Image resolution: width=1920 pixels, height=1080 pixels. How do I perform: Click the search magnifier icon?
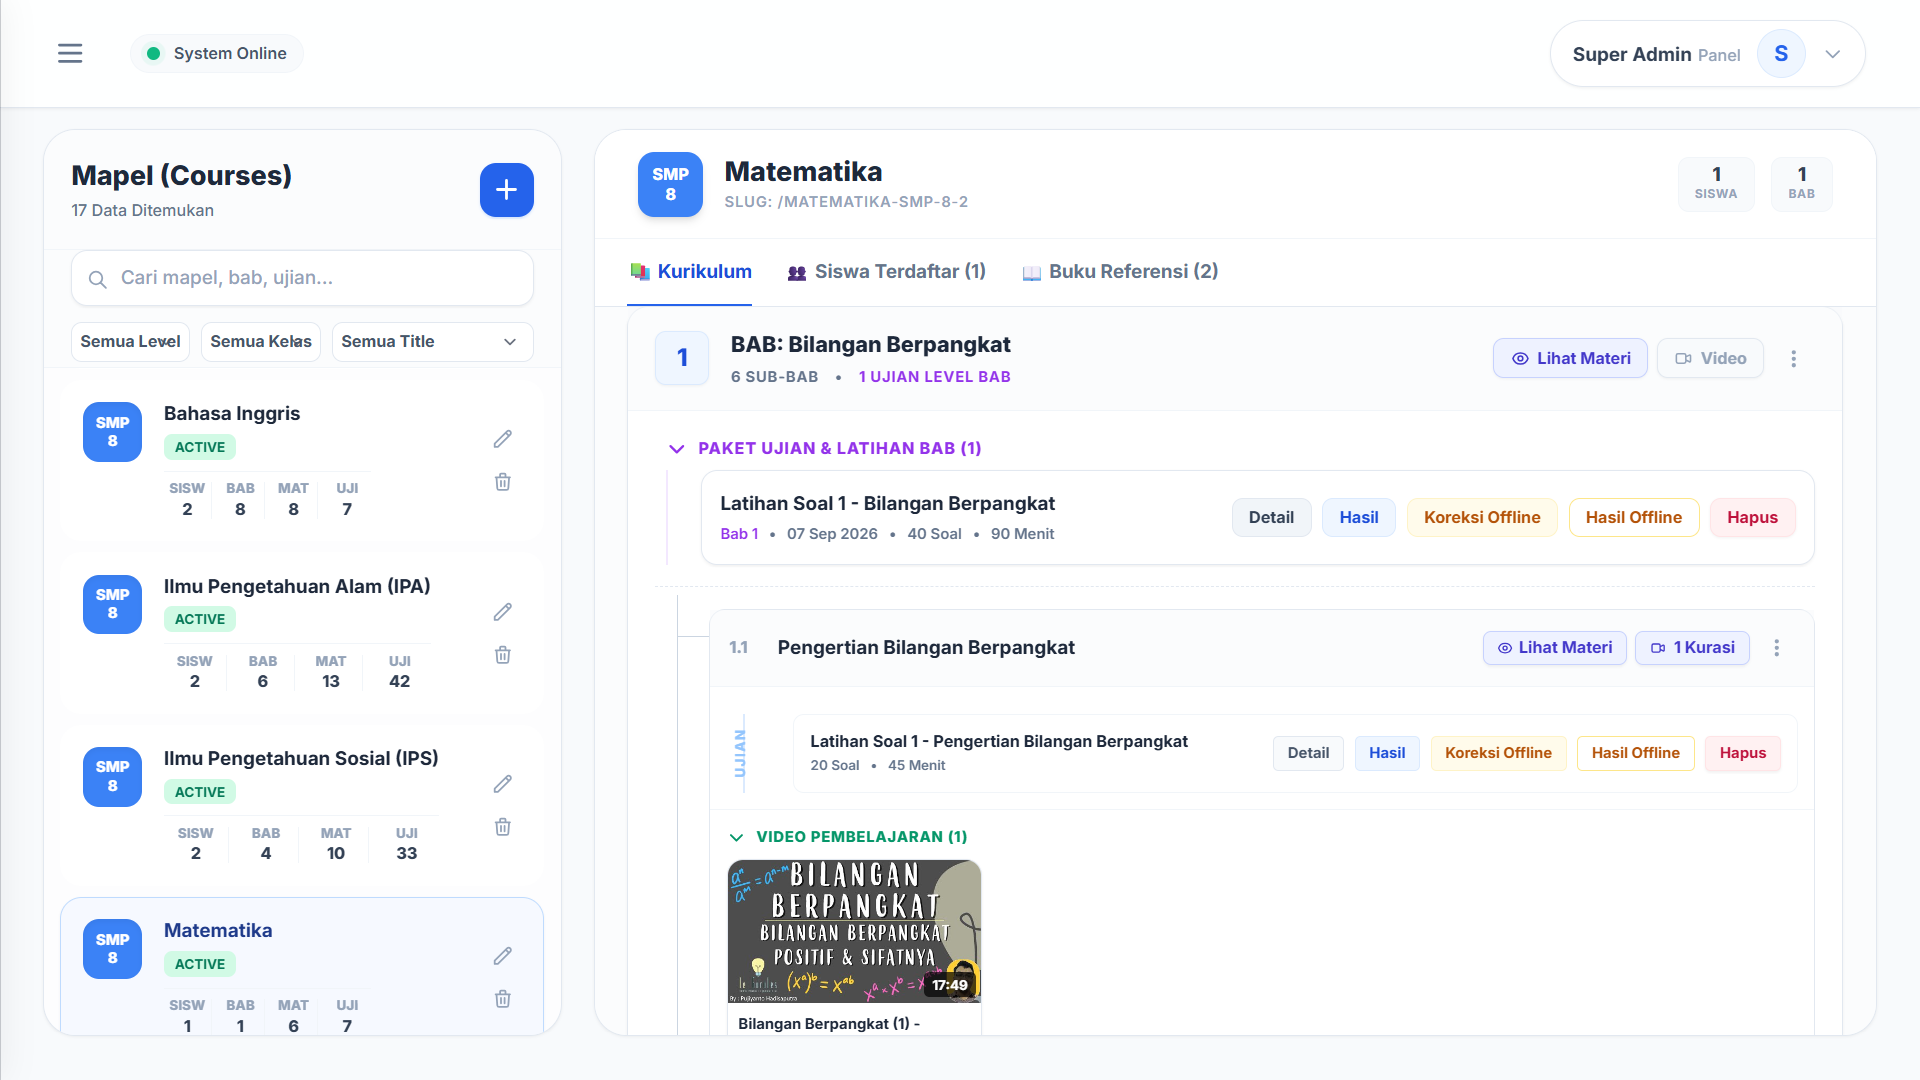tap(98, 279)
